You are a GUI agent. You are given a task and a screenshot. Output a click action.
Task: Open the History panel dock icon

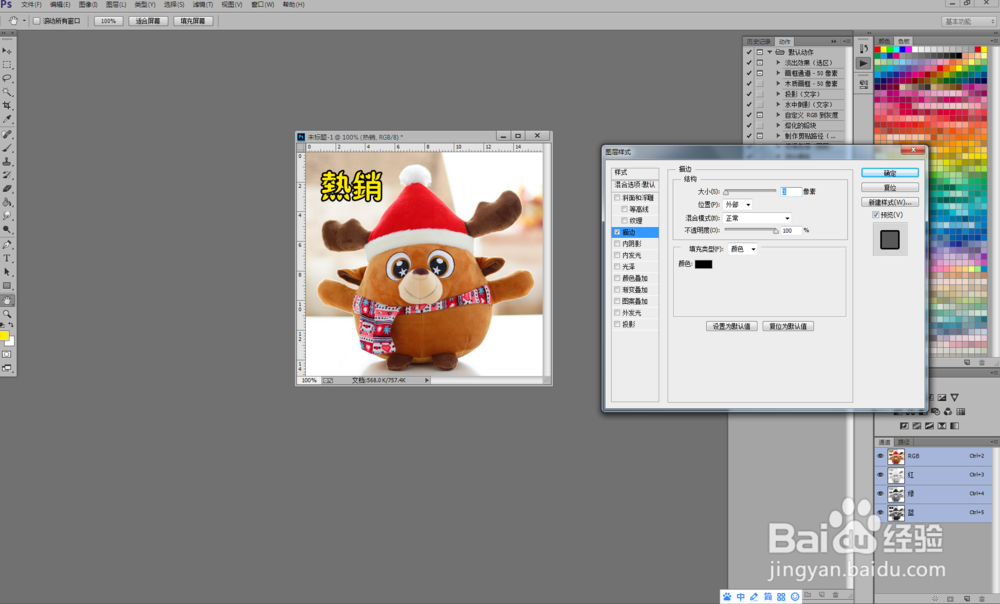click(864, 48)
